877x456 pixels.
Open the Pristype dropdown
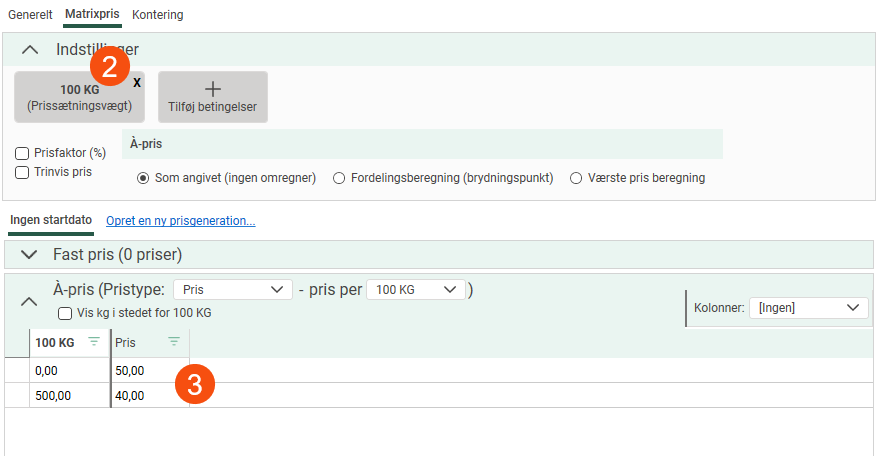232,289
